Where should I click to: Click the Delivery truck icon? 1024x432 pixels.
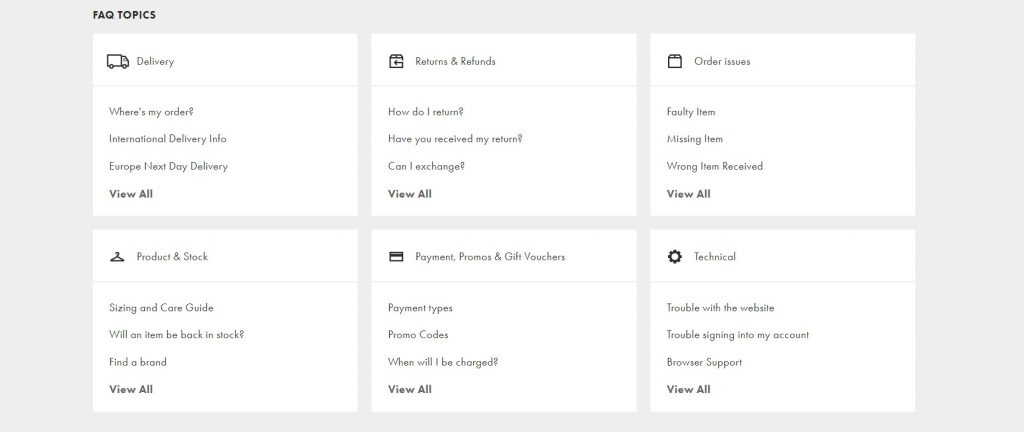tap(118, 61)
